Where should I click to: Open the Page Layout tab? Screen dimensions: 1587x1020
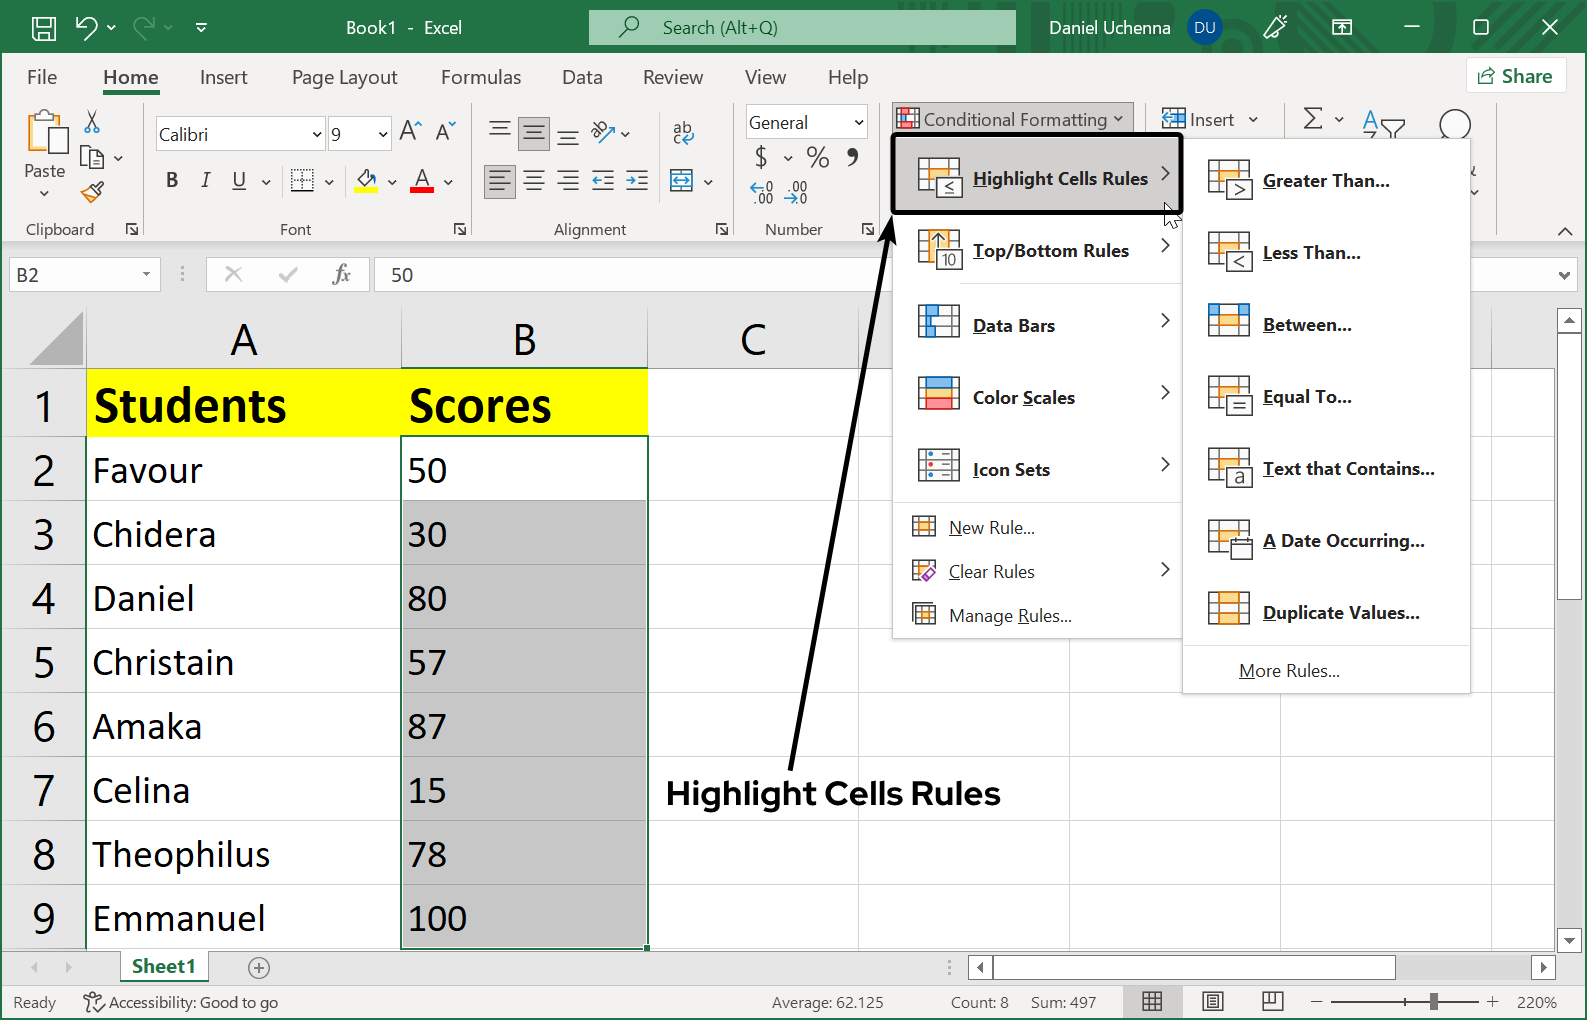point(344,77)
